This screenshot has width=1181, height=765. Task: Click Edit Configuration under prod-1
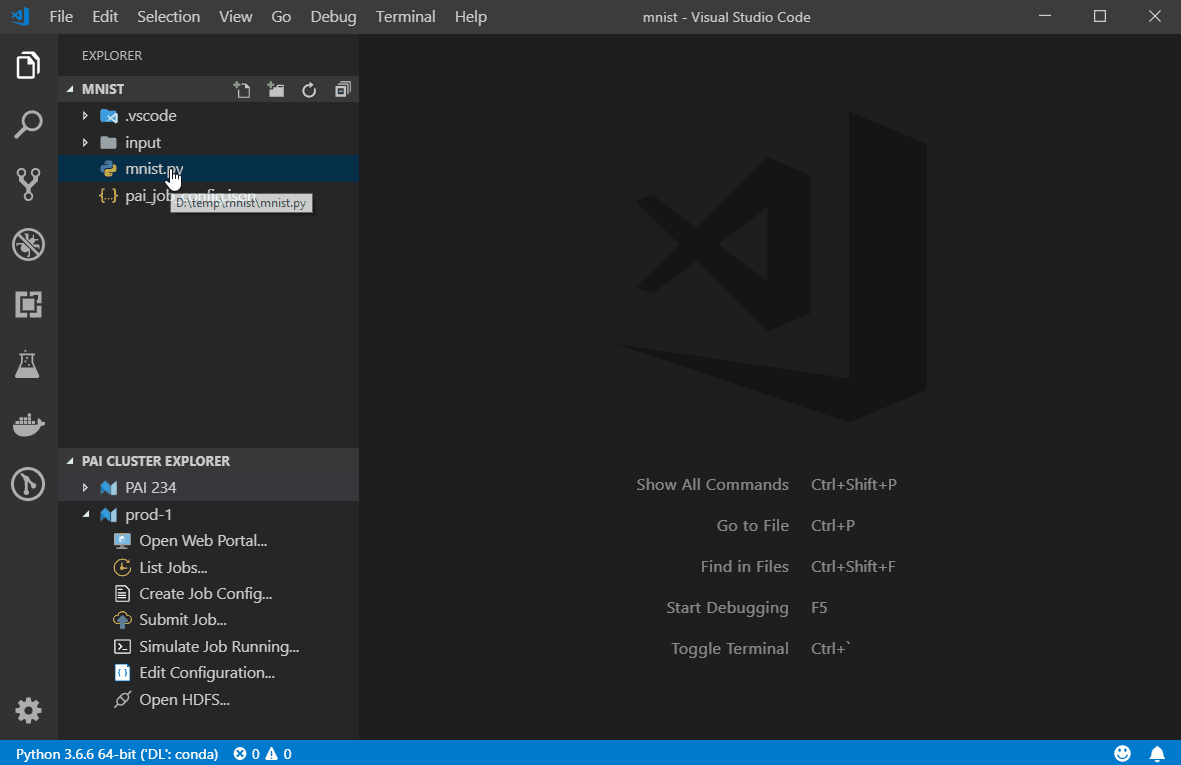point(206,672)
